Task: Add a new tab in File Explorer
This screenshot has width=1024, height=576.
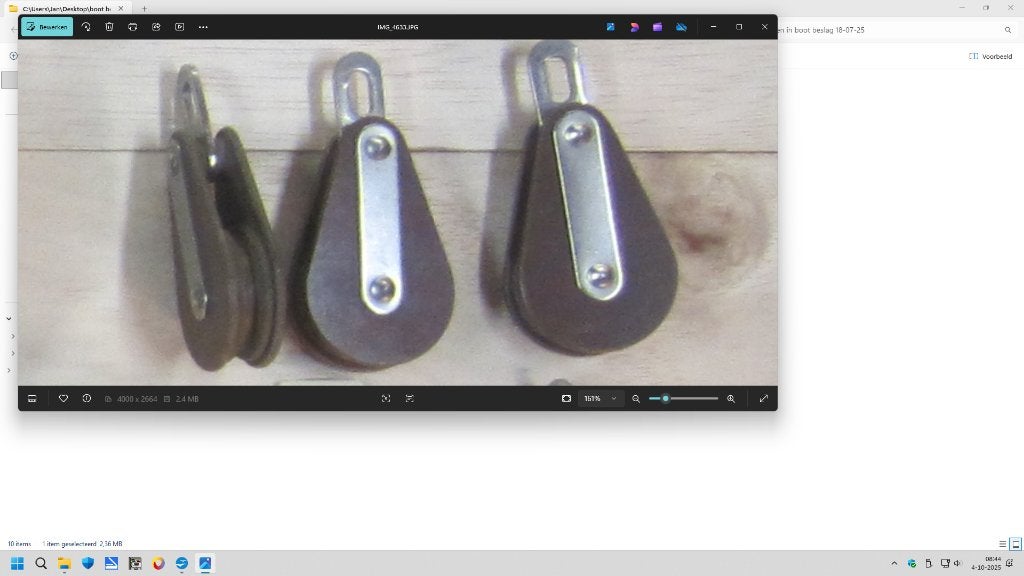Action: 144,8
